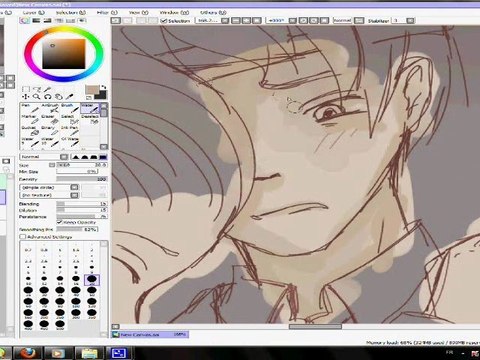Click the undo button in toolbar
This screenshot has width=480, height=360.
116,21
